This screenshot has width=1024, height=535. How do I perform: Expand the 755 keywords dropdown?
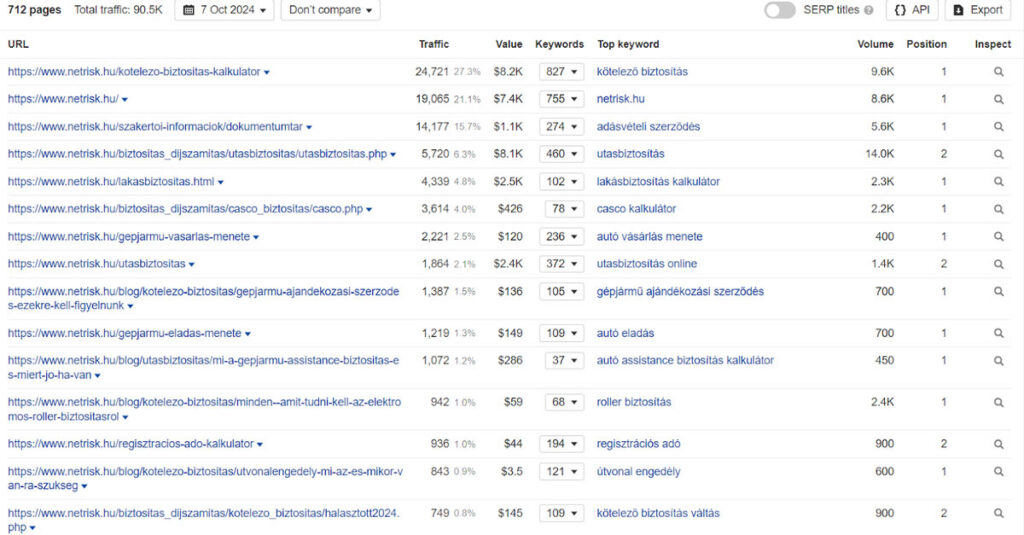click(x=562, y=99)
